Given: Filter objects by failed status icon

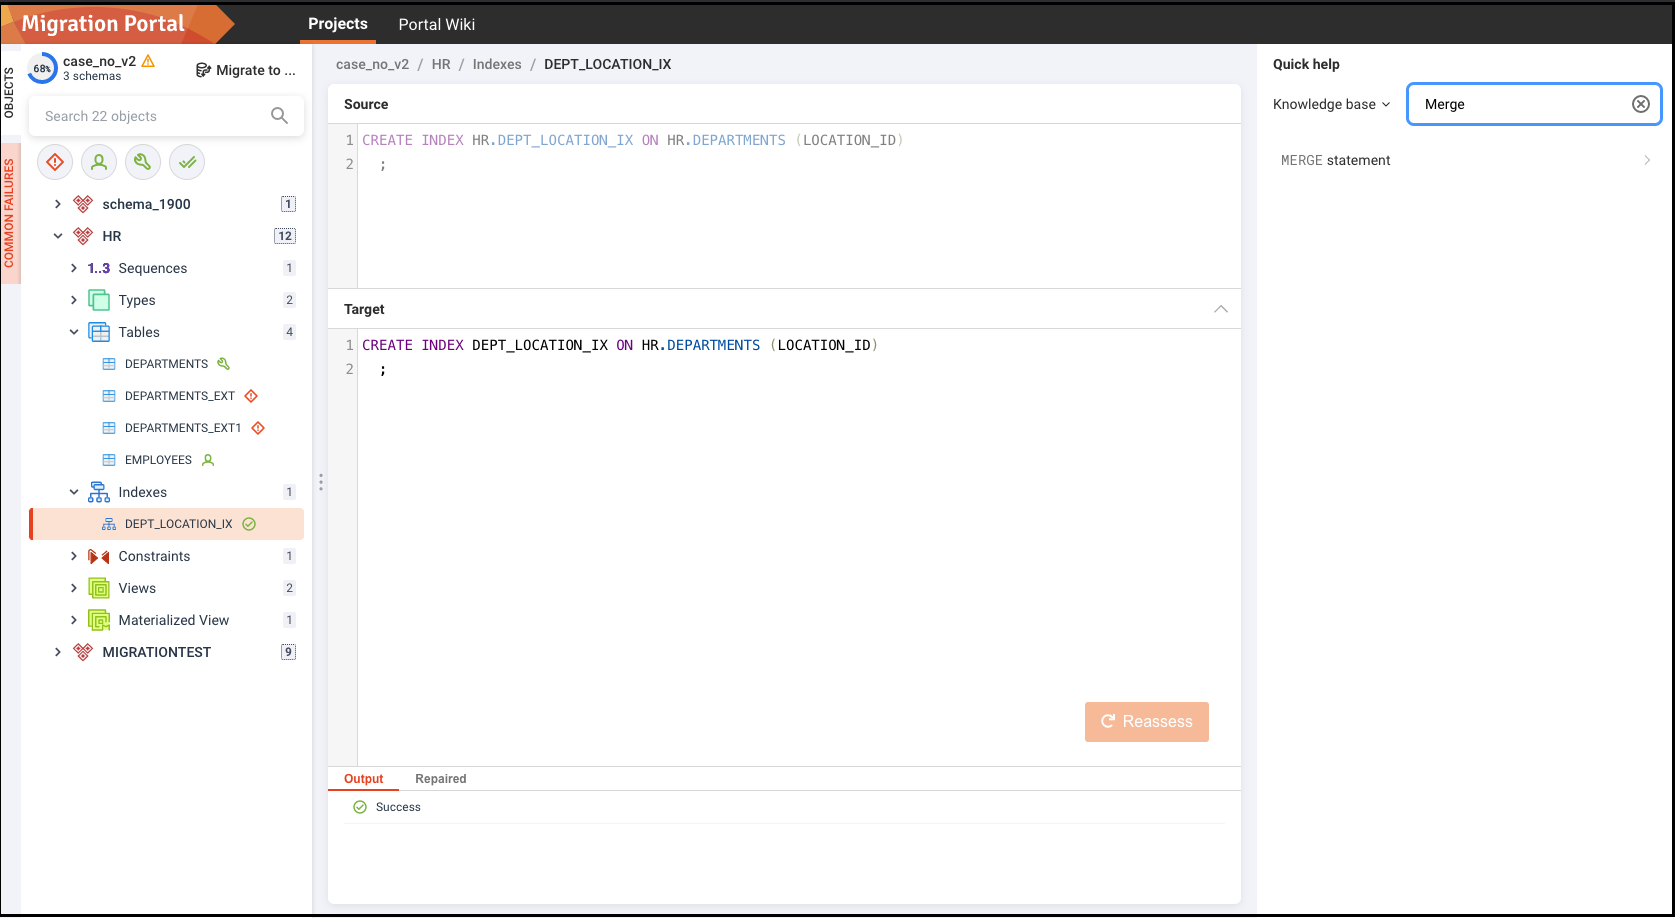Looking at the screenshot, I should [x=55, y=162].
